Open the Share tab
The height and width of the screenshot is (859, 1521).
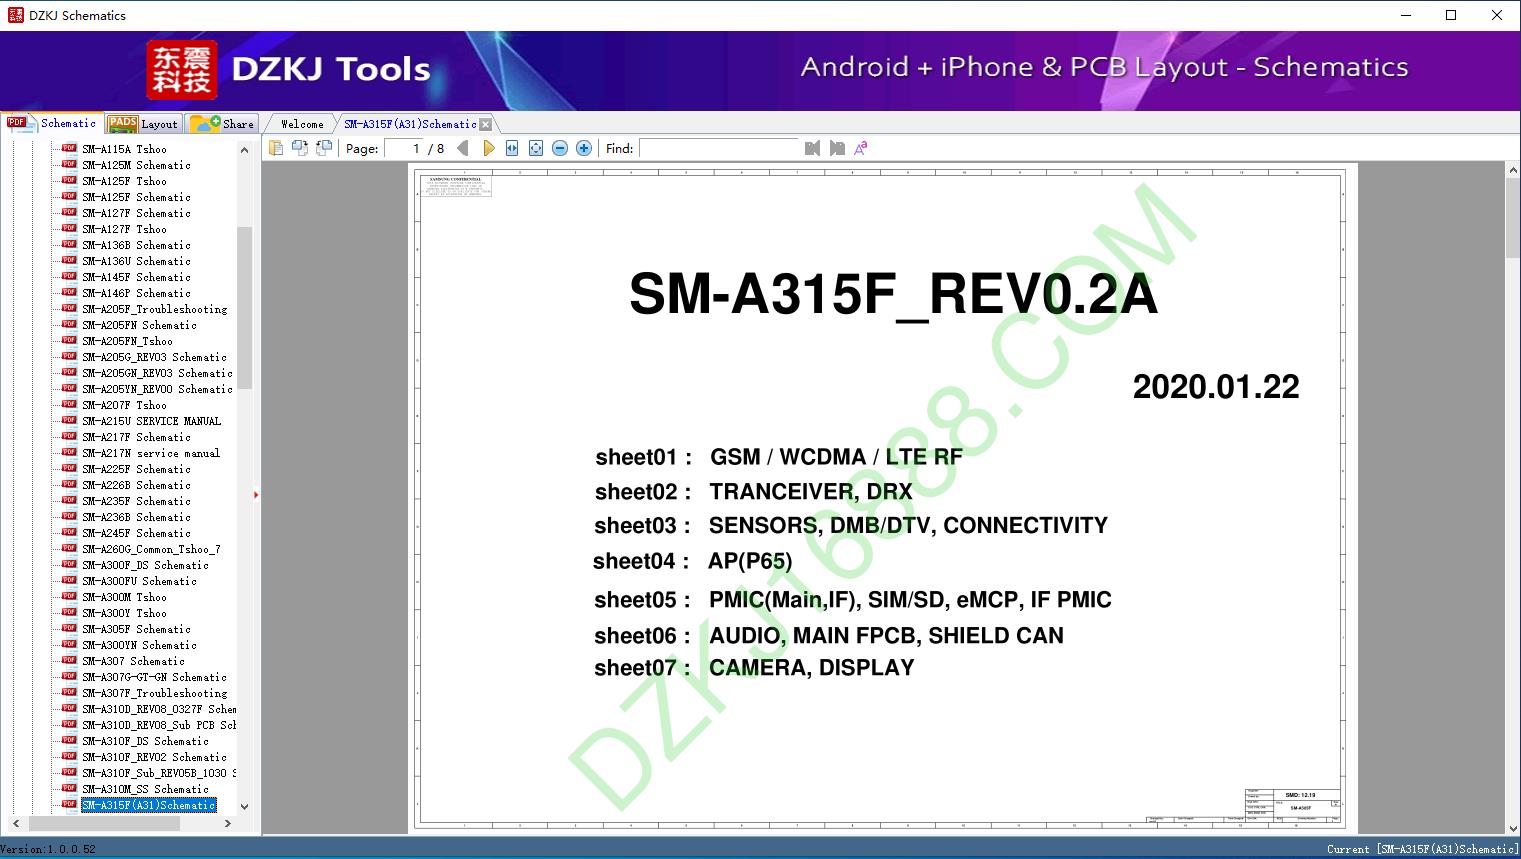[x=222, y=124]
